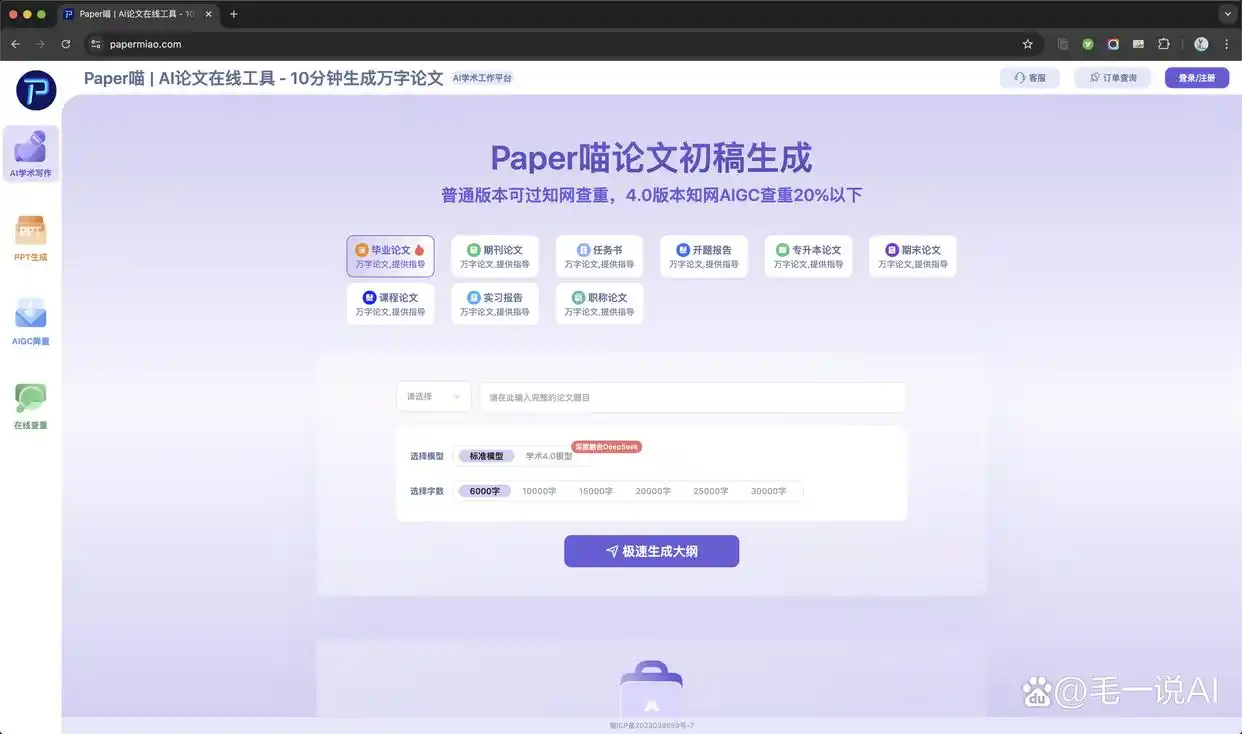
Task: Switch to the 开题报告 category
Action: point(703,255)
